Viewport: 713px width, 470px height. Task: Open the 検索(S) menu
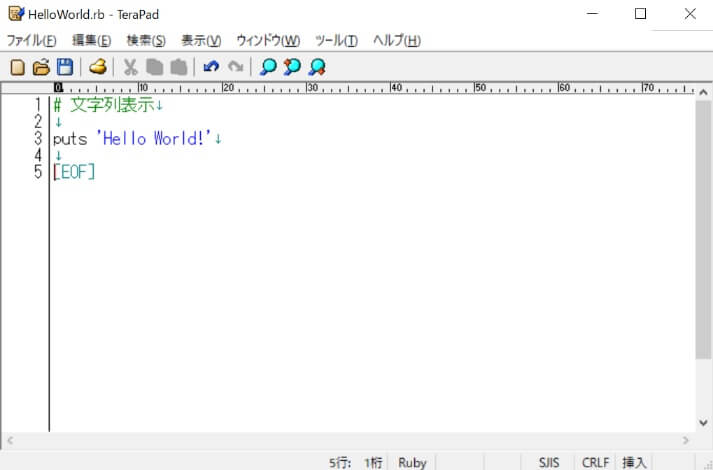pyautogui.click(x=146, y=41)
